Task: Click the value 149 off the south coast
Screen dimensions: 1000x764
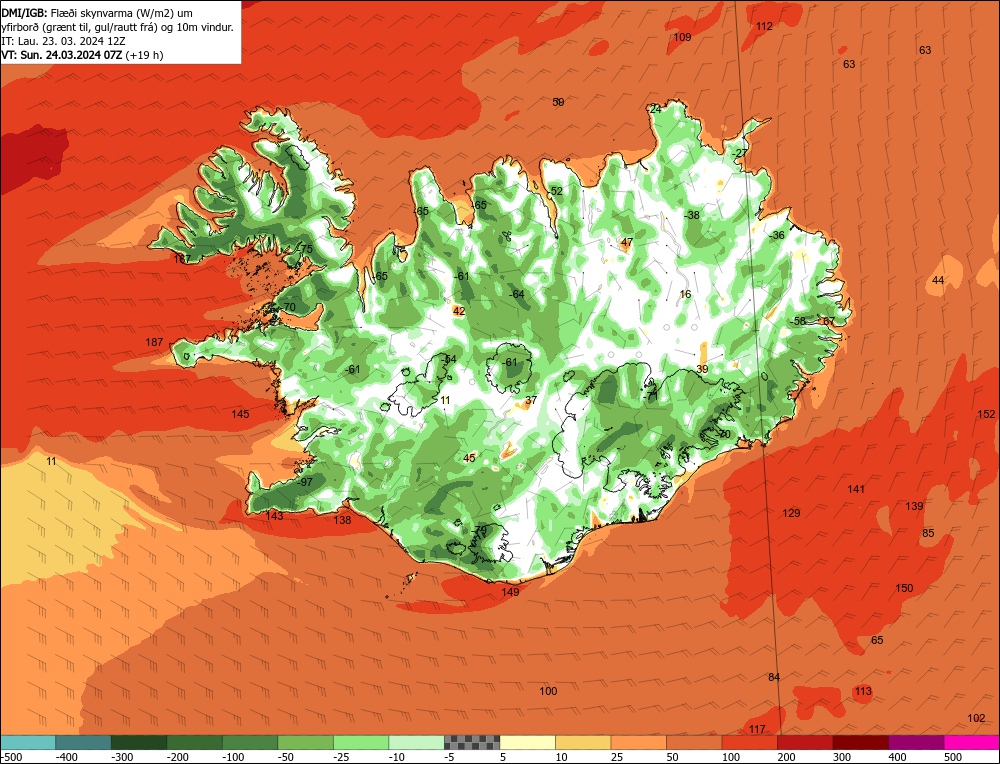Action: [510, 592]
